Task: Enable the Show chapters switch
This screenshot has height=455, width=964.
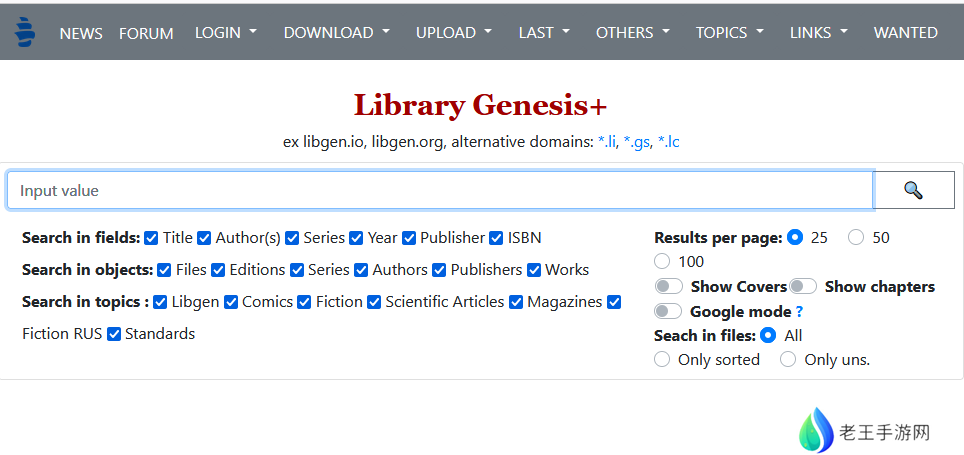Action: 803,287
